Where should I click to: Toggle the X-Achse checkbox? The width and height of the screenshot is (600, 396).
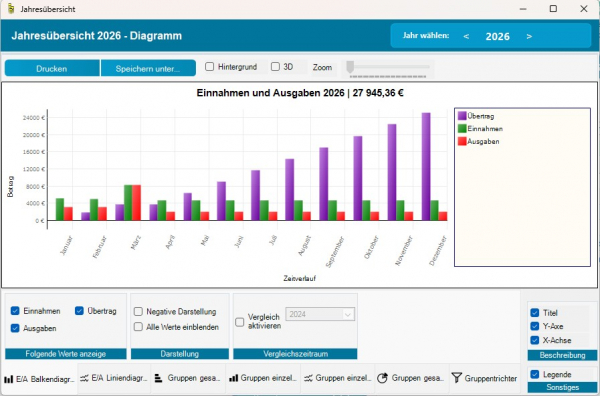[535, 340]
